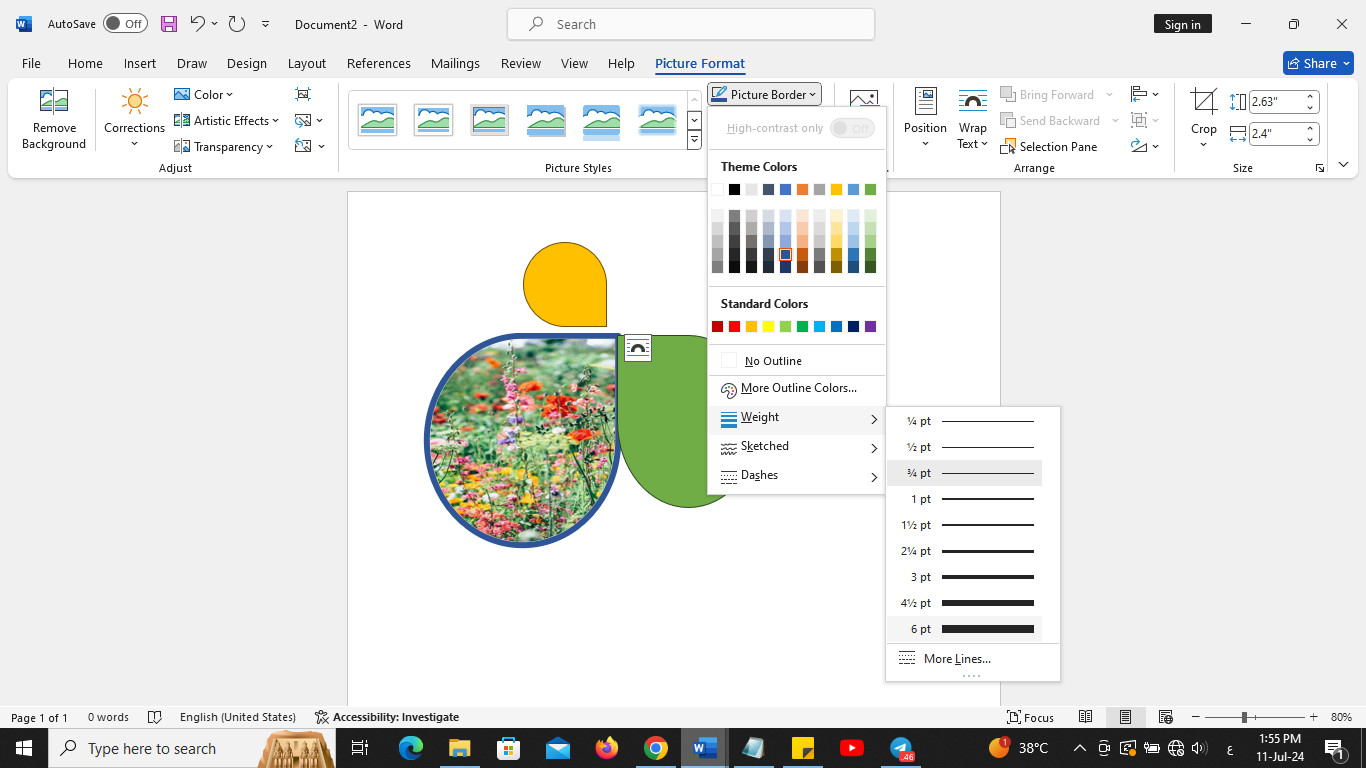Open the Design tab
The image size is (1366, 768).
pyautogui.click(x=247, y=63)
